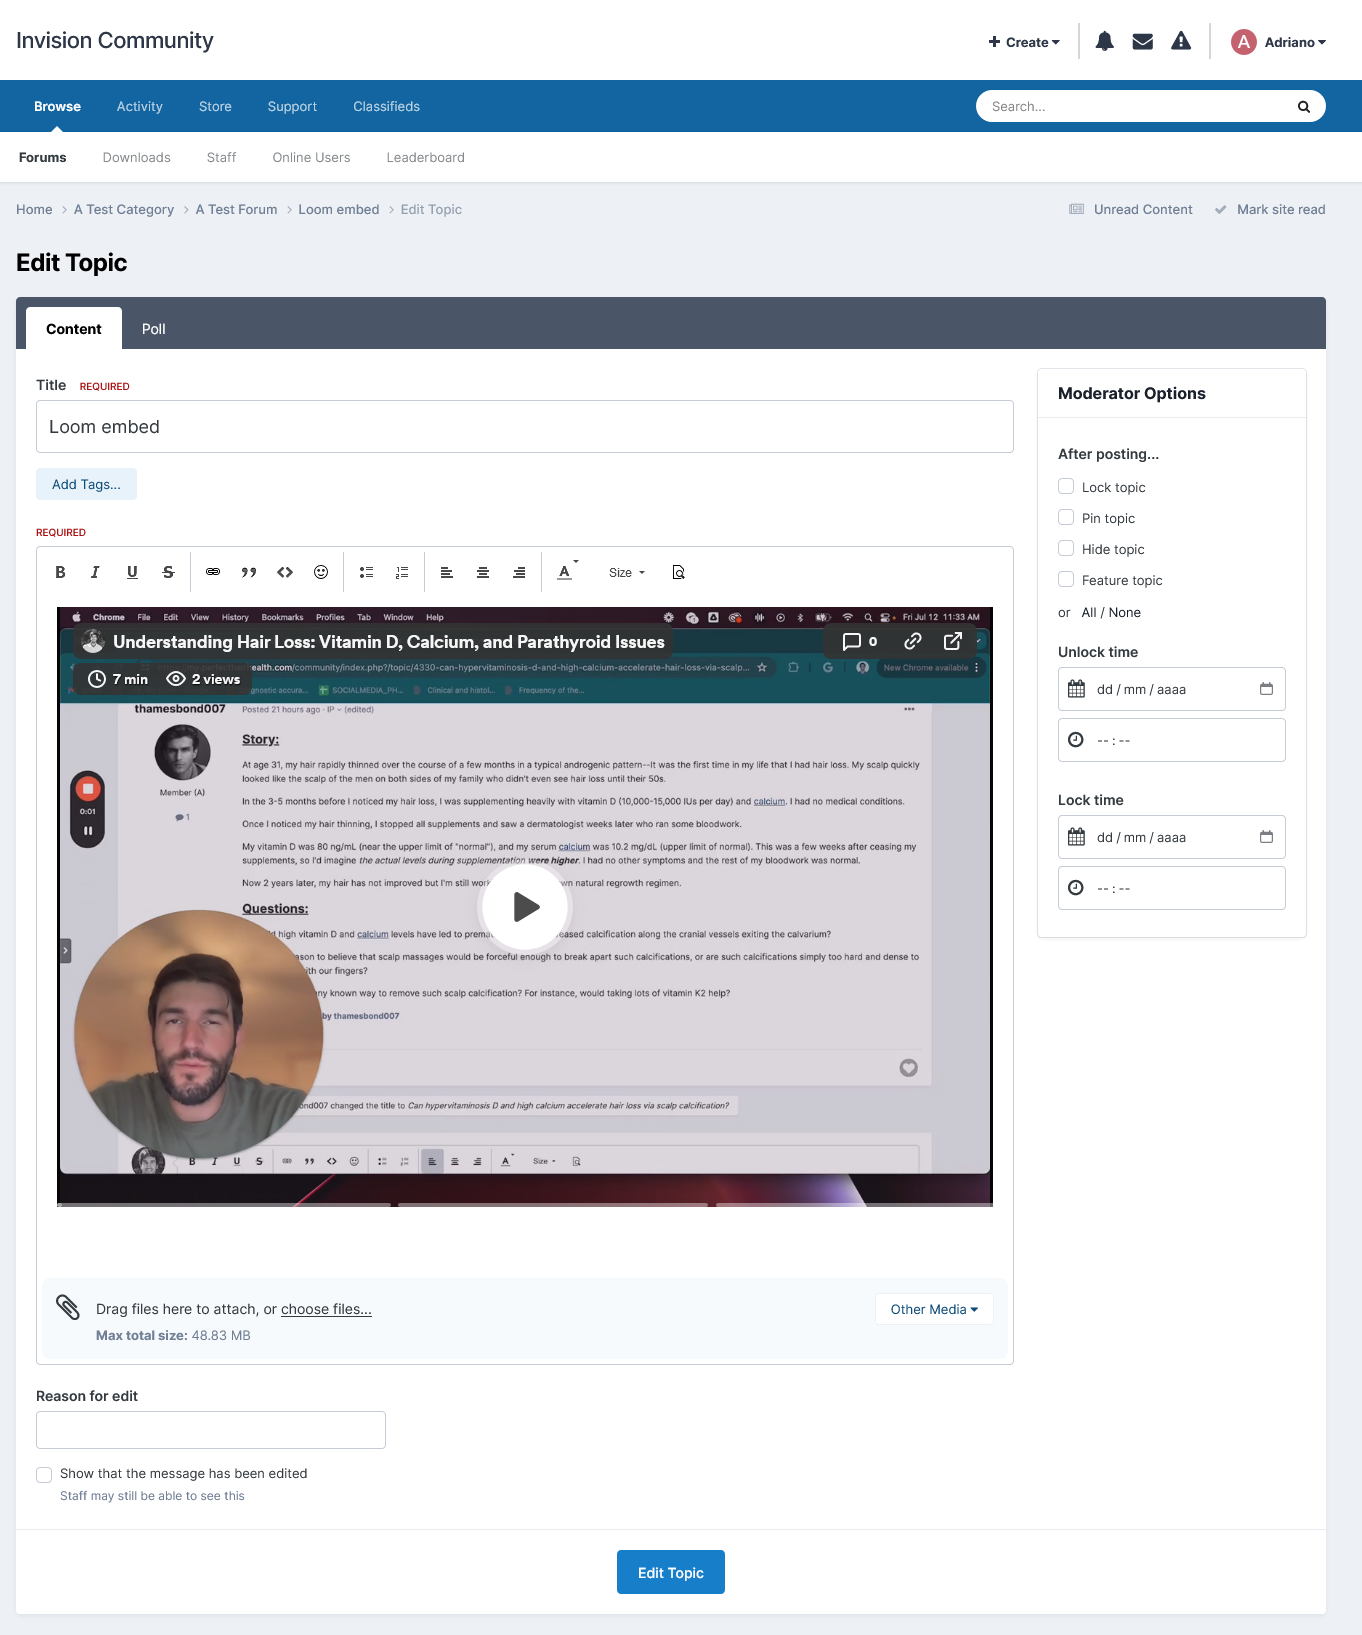Apply strikethrough formatting in the editor

[x=168, y=572]
